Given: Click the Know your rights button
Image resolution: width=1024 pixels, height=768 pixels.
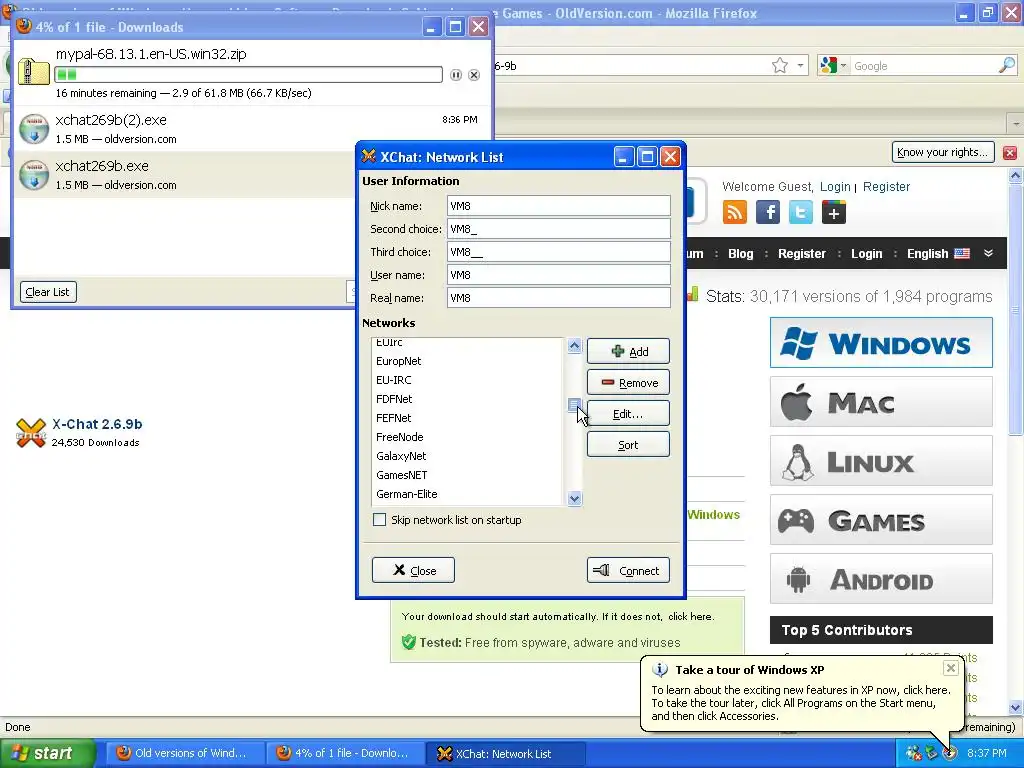Looking at the screenshot, I should pos(943,152).
